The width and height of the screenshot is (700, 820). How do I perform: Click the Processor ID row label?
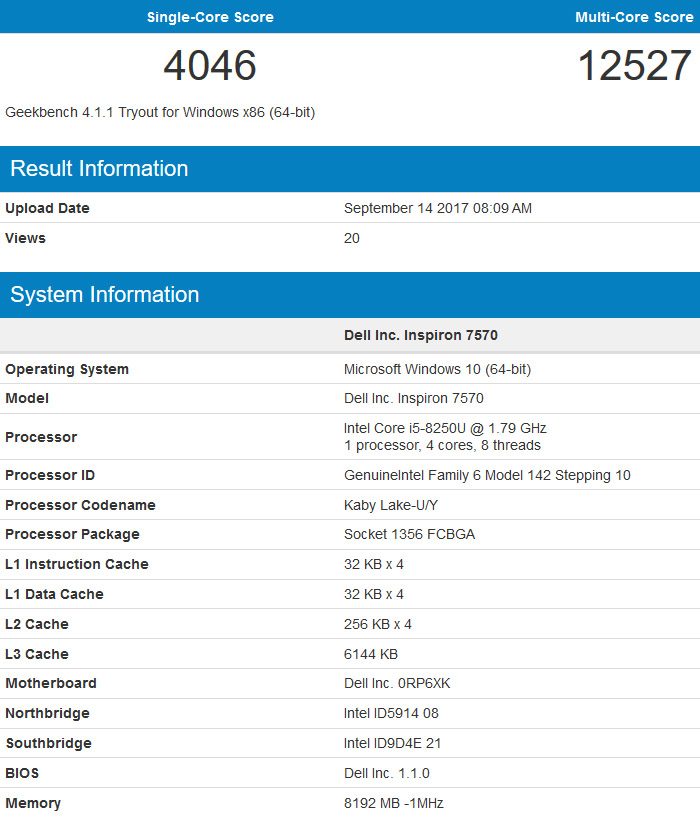tap(50, 475)
